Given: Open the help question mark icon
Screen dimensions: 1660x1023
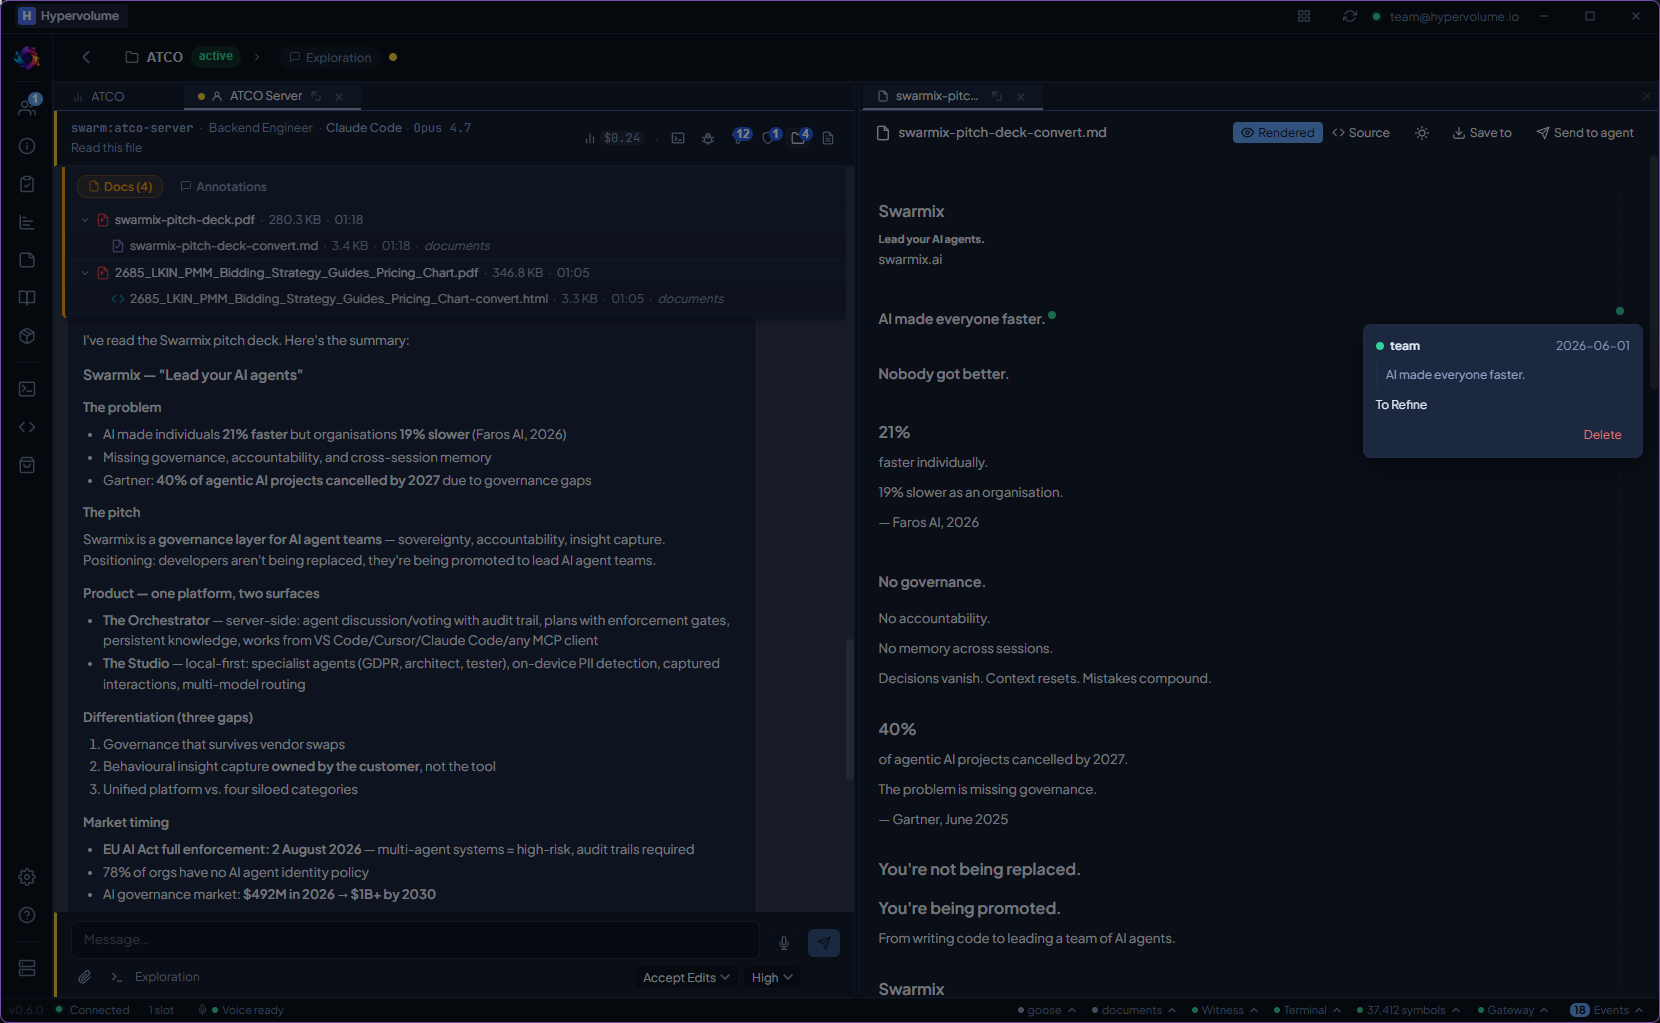Looking at the screenshot, I should tap(27, 915).
